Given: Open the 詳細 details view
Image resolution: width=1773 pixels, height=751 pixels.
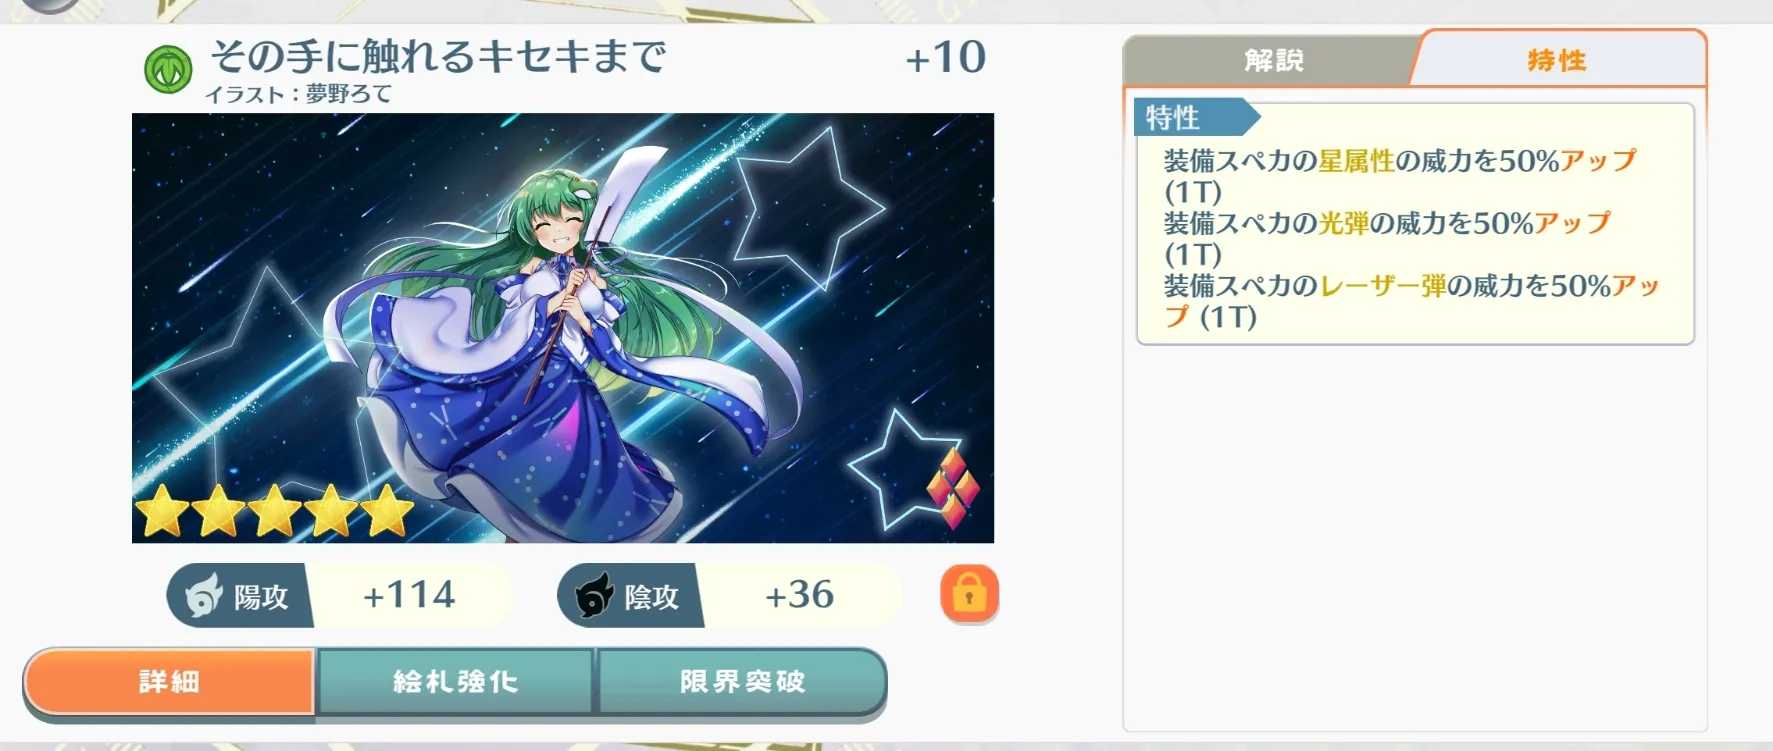Looking at the screenshot, I should pos(169,682).
